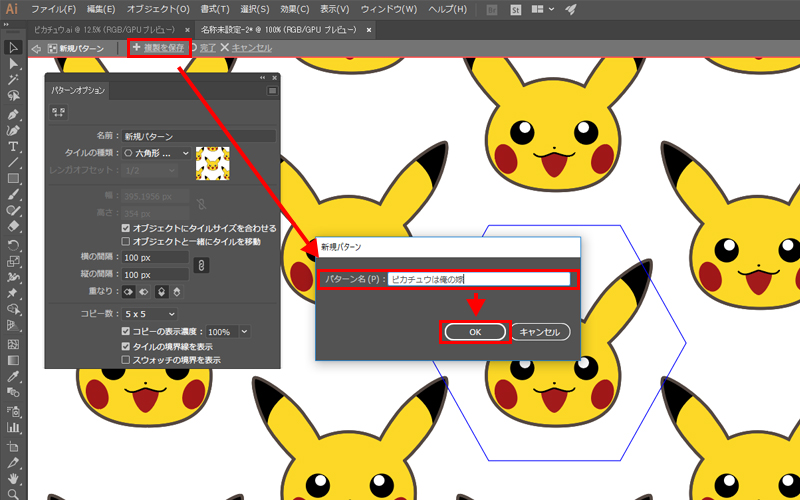Viewport: 800px width, 500px height.
Task: Select the Eraser tool
Action: click(x=13, y=226)
